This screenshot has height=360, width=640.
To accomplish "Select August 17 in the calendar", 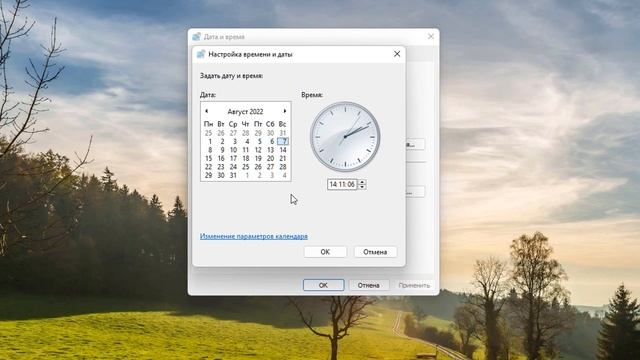I will [x=233, y=158].
